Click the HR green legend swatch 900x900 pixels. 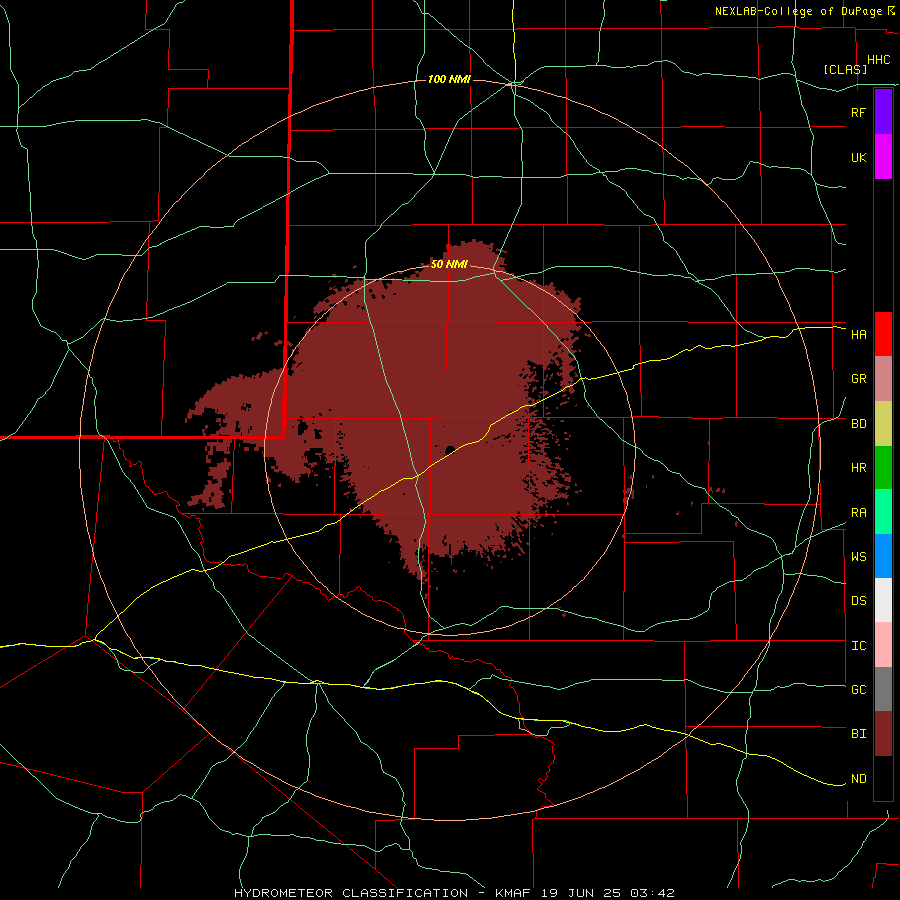click(x=883, y=468)
